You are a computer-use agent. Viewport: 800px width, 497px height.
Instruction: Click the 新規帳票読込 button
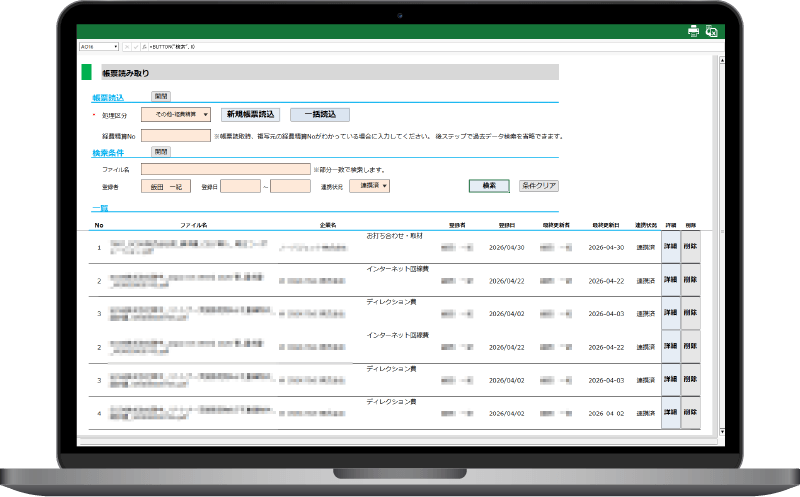pyautogui.click(x=251, y=114)
